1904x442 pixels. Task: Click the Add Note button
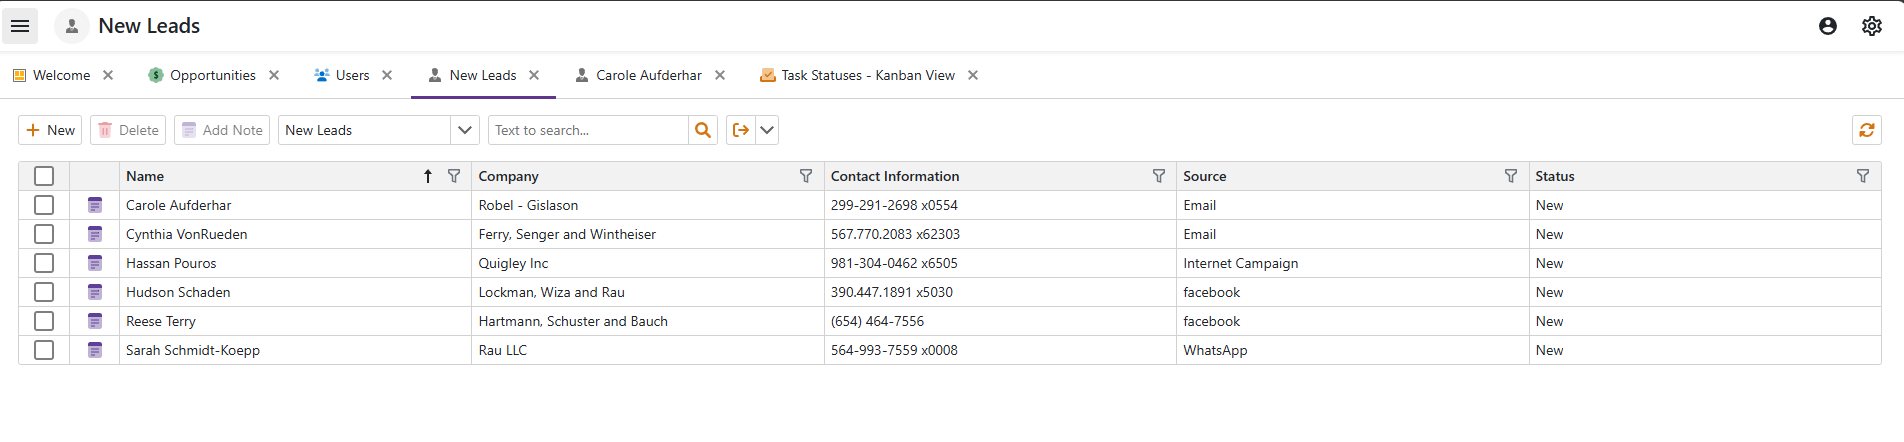click(x=222, y=130)
